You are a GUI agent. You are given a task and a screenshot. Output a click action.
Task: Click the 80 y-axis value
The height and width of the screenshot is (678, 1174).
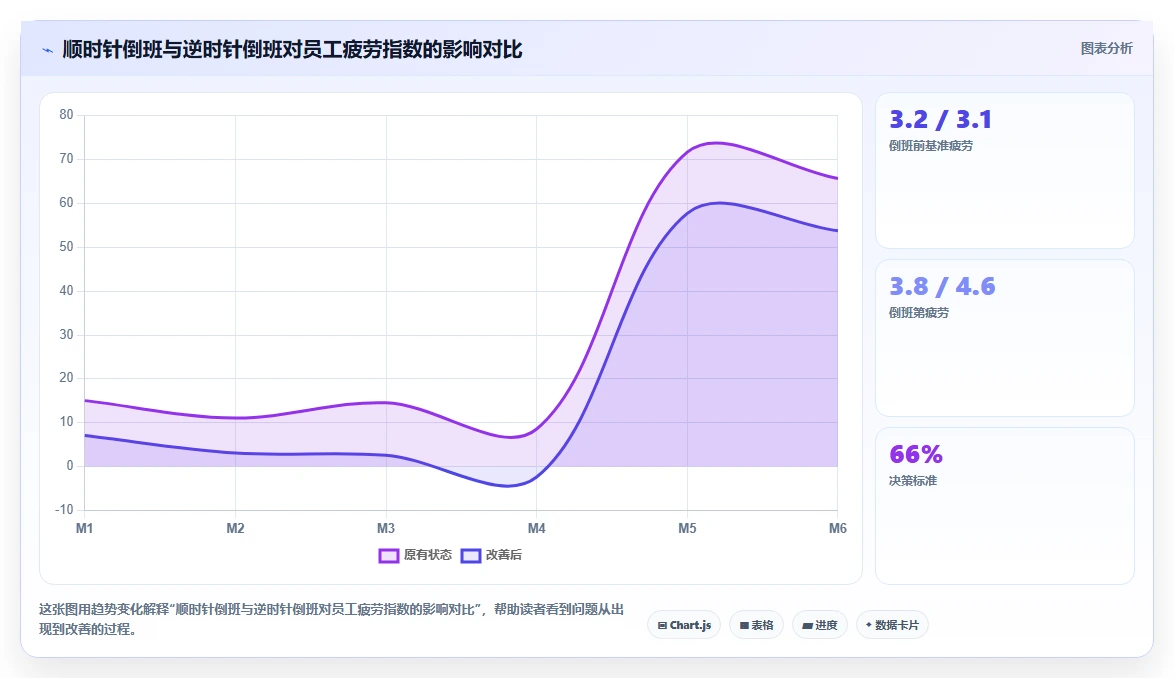(67, 114)
